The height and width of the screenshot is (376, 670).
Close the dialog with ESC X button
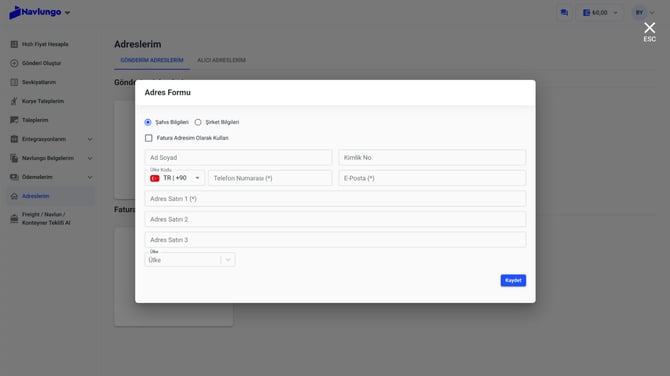click(649, 32)
